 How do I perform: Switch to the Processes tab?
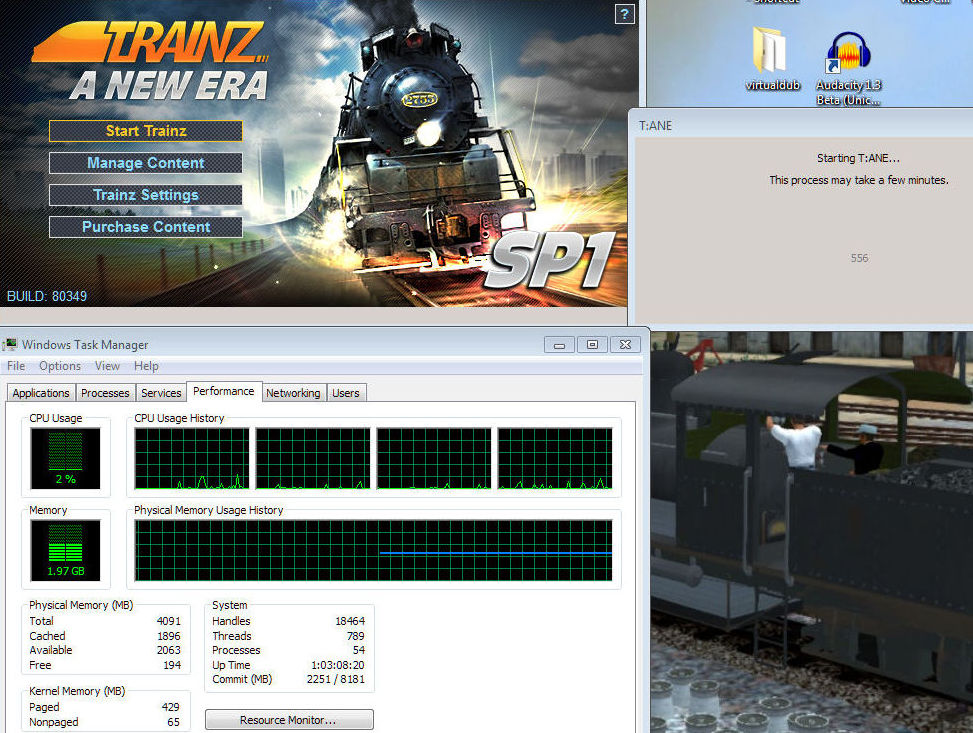[x=105, y=393]
